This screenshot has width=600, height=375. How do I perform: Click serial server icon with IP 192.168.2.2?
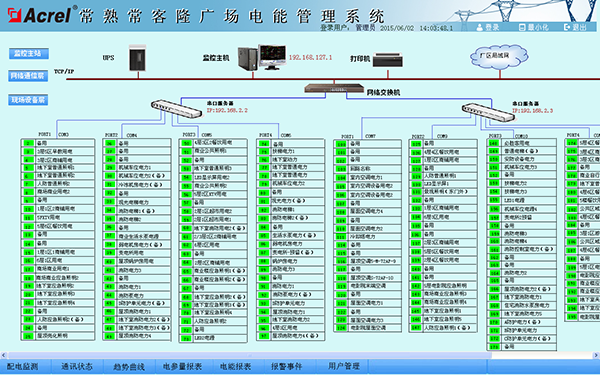tap(176, 109)
